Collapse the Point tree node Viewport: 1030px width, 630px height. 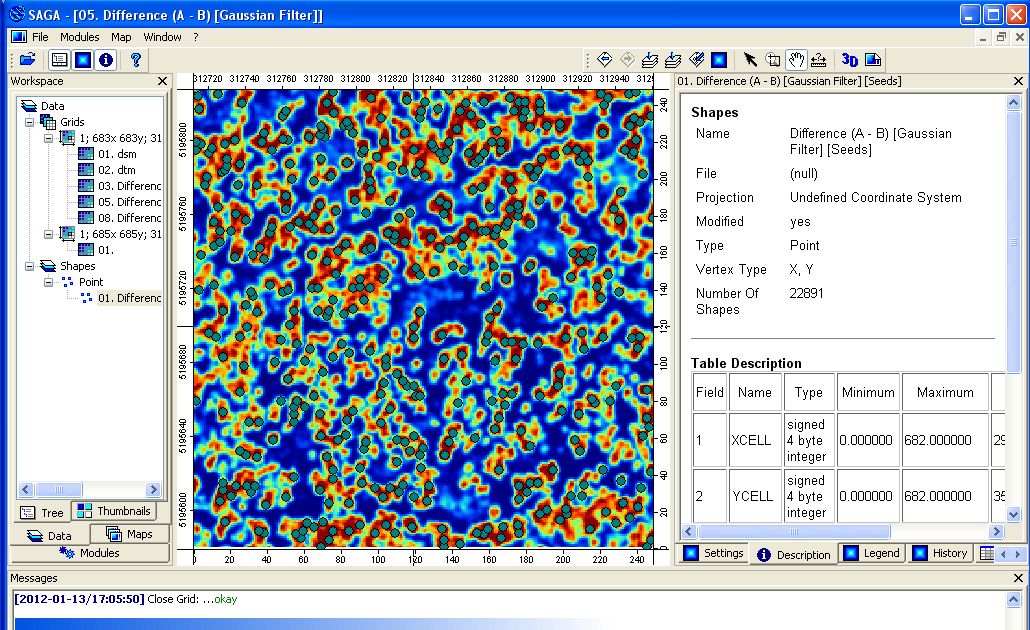pos(49,282)
